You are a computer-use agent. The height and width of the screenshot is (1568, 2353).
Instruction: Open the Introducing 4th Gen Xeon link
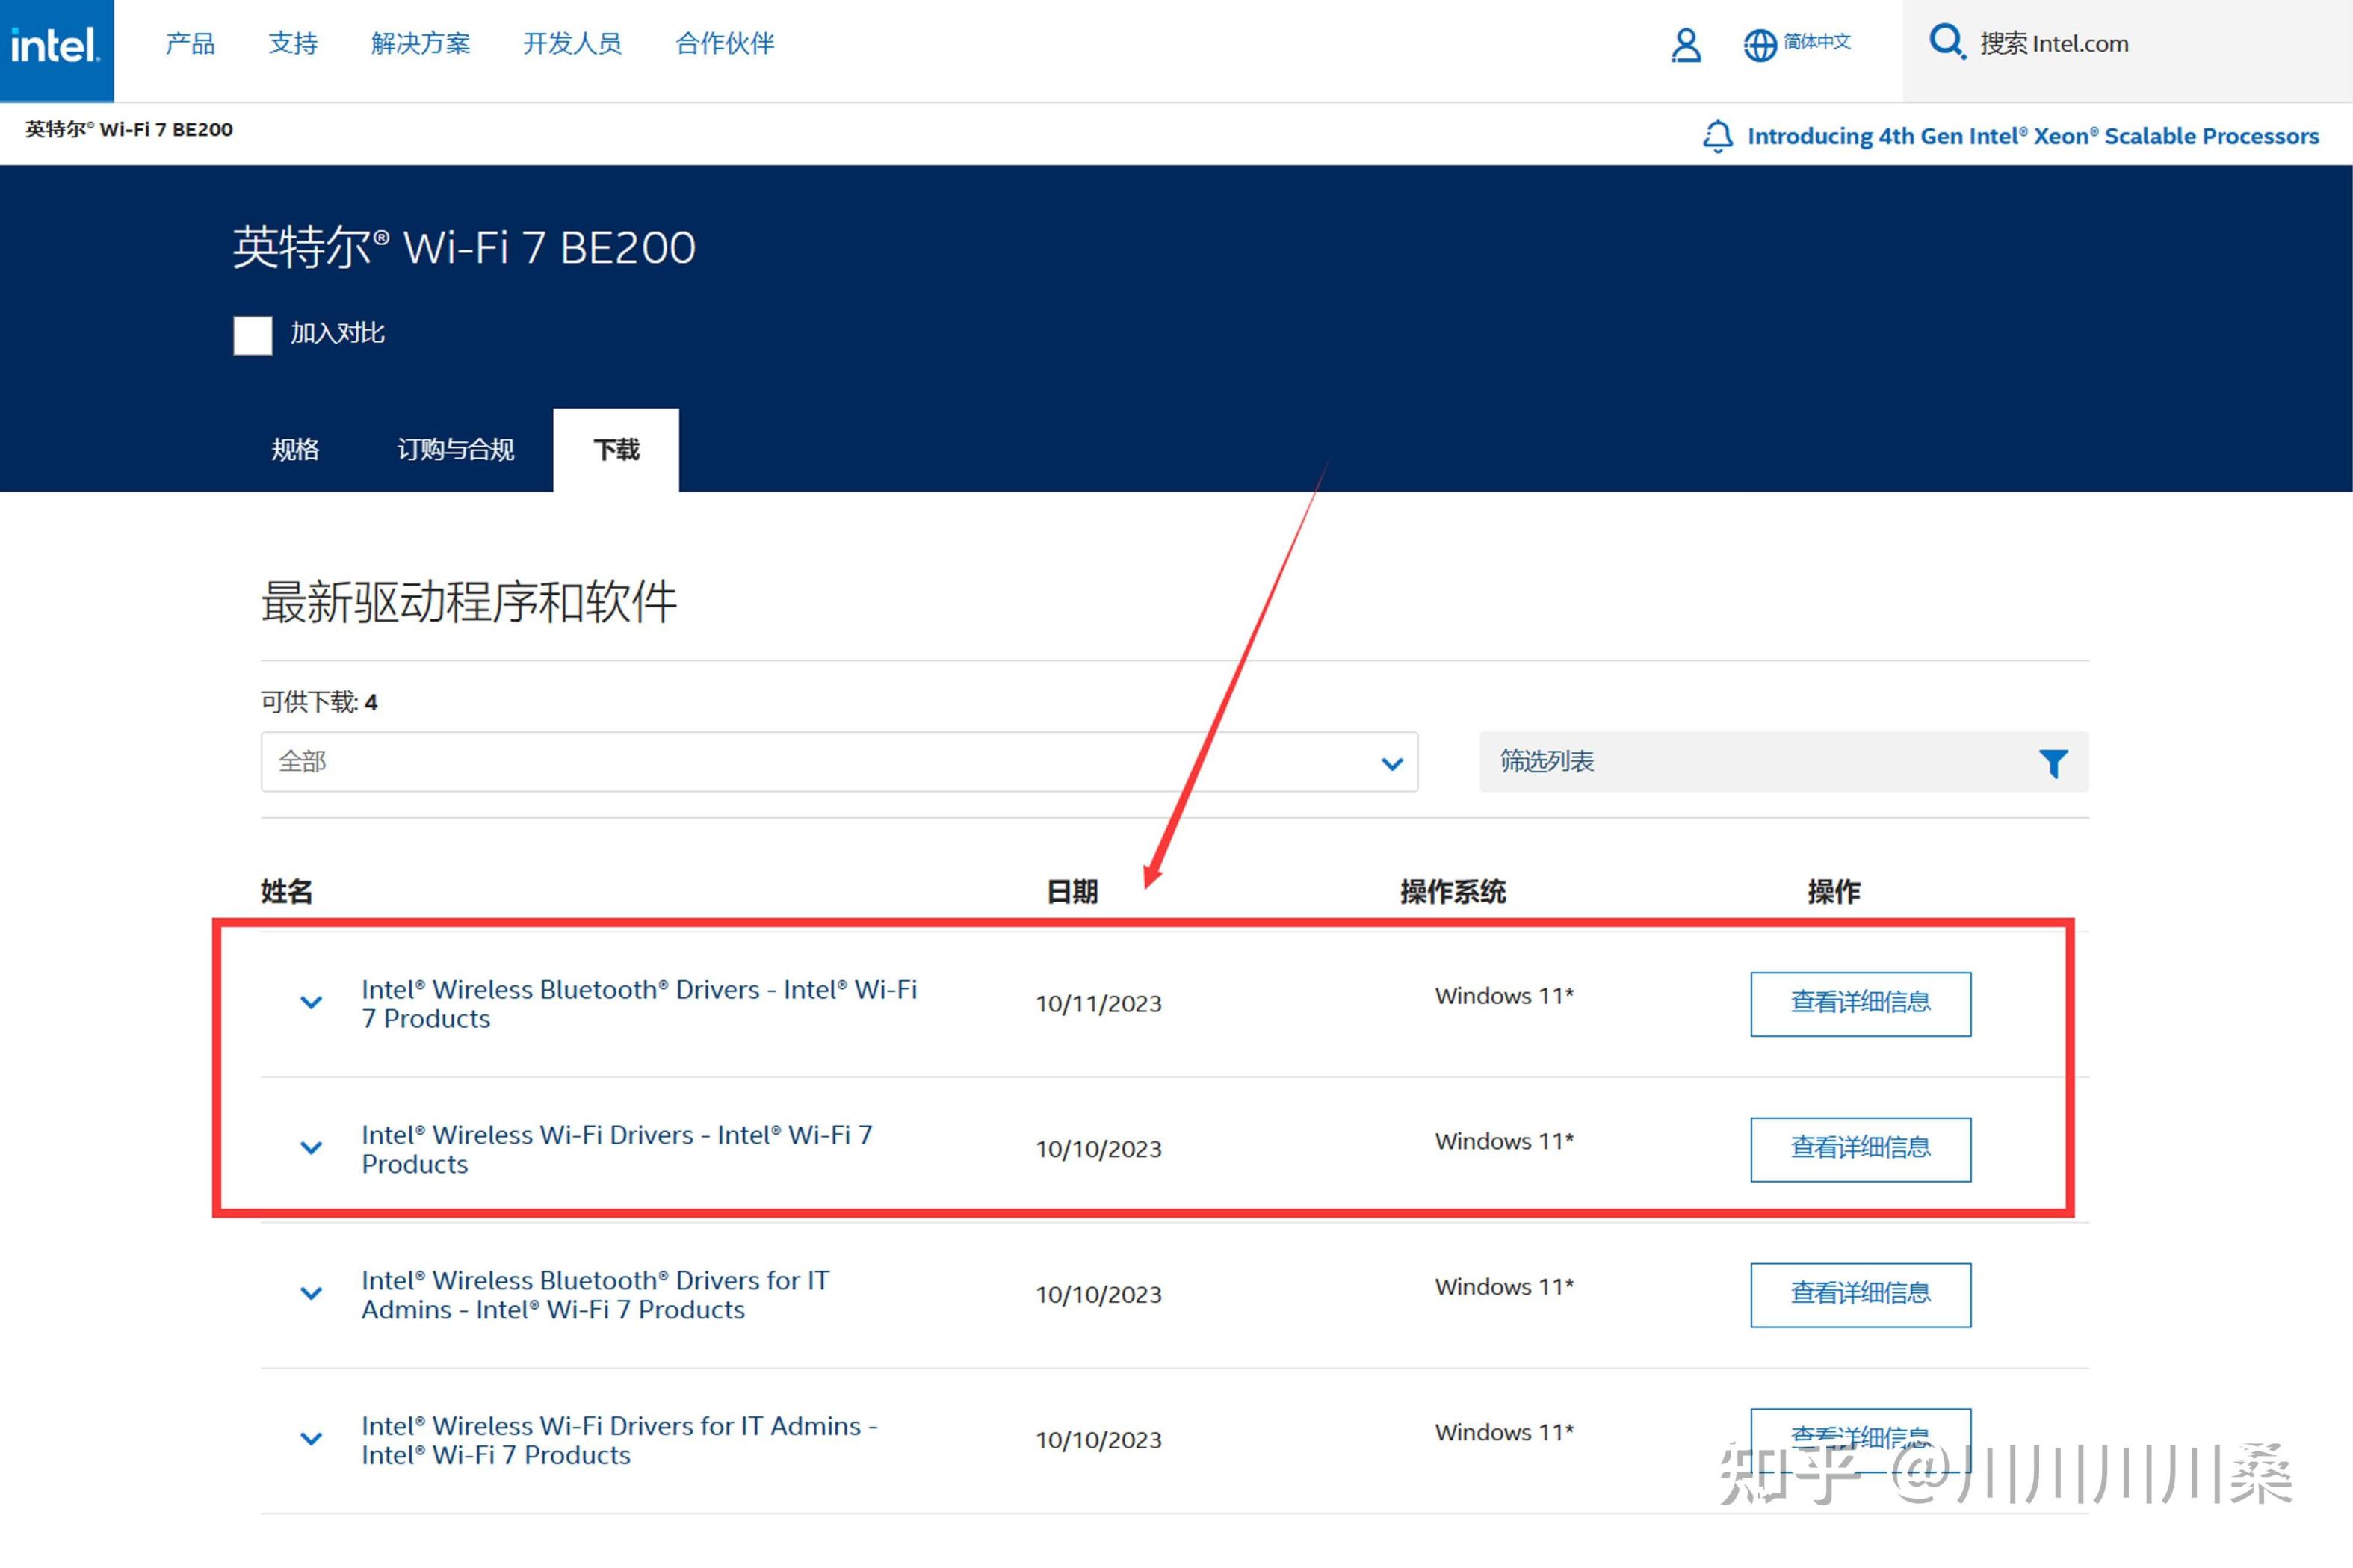2032,137
